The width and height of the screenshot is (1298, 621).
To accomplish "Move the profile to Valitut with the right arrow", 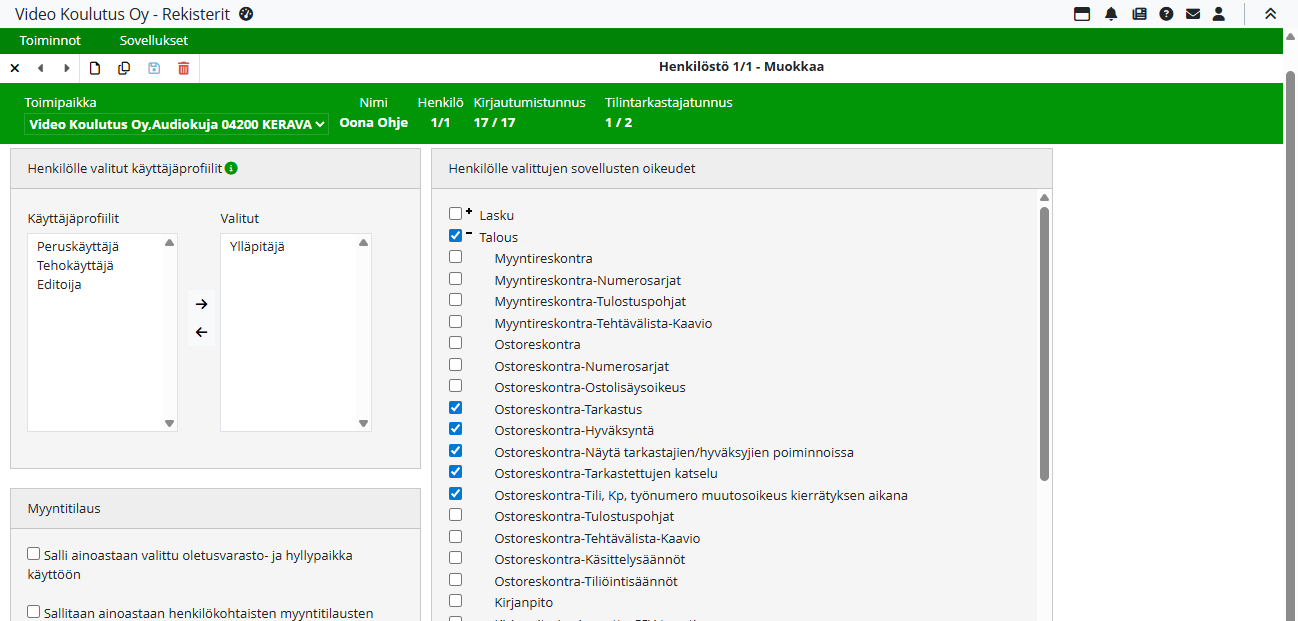I will pyautogui.click(x=201, y=304).
